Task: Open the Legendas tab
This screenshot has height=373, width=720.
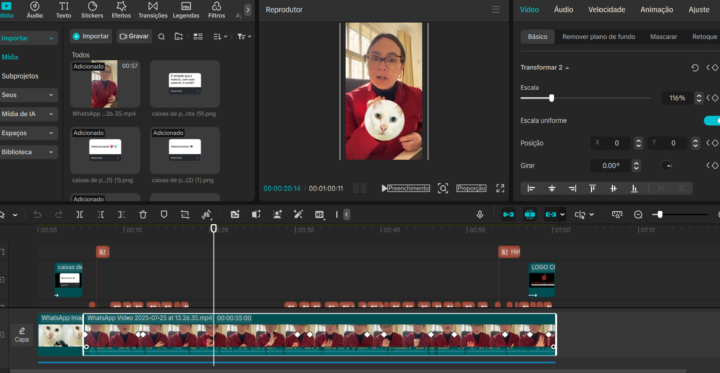Action: click(x=186, y=10)
